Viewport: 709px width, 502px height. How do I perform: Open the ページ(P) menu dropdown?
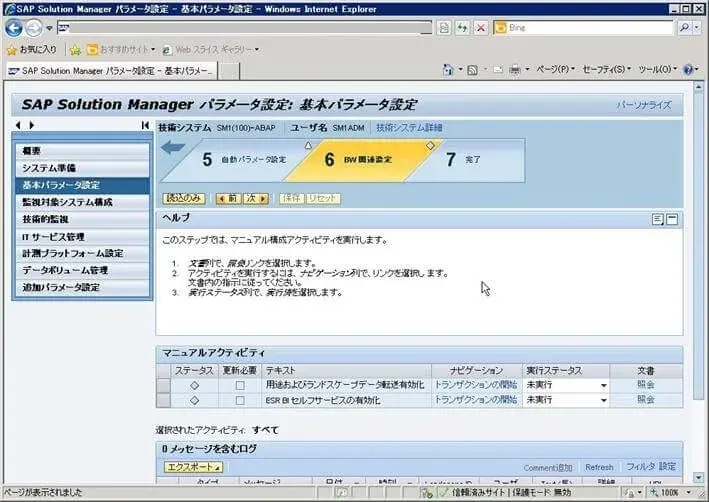pyautogui.click(x=555, y=69)
